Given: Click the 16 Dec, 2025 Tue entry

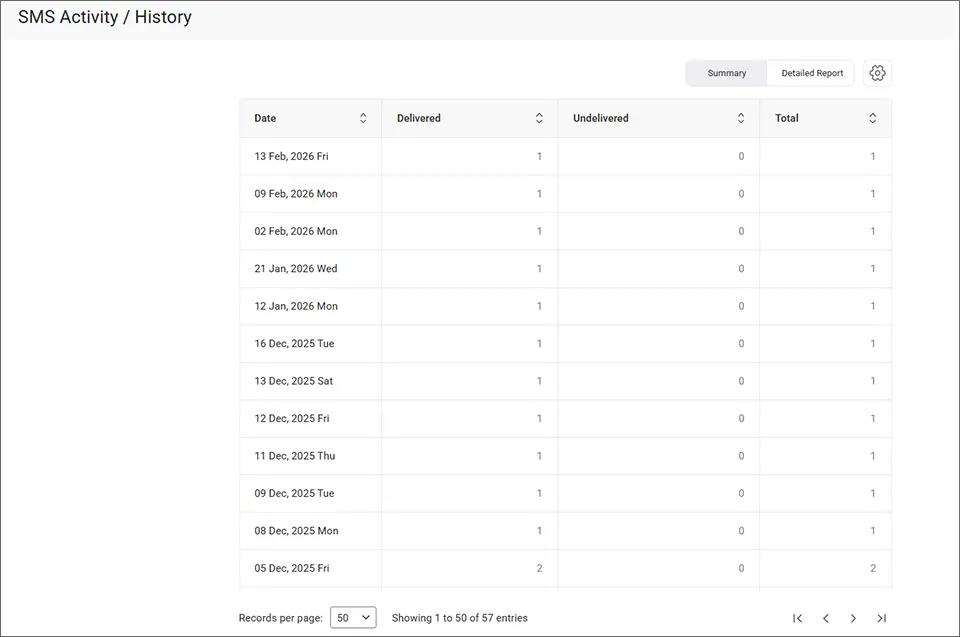Looking at the screenshot, I should click(x=294, y=343).
